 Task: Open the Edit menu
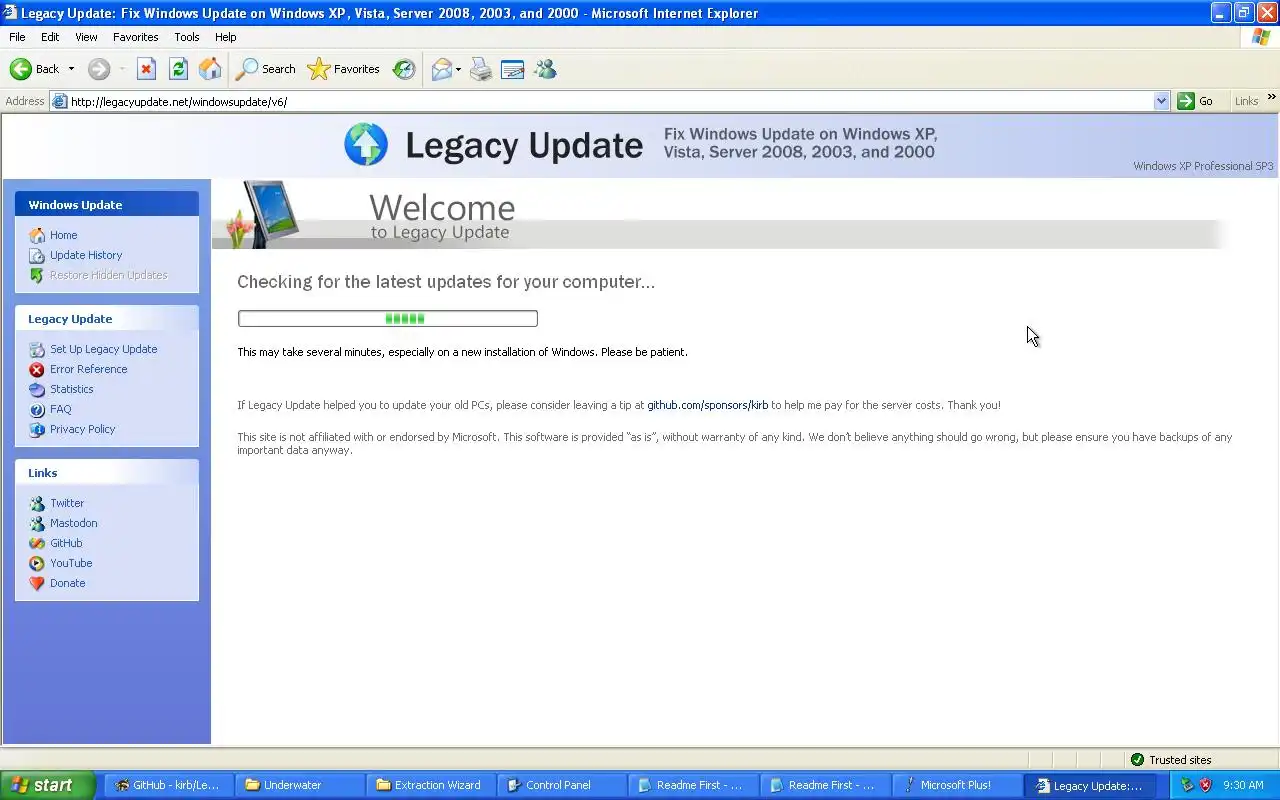pyautogui.click(x=50, y=37)
